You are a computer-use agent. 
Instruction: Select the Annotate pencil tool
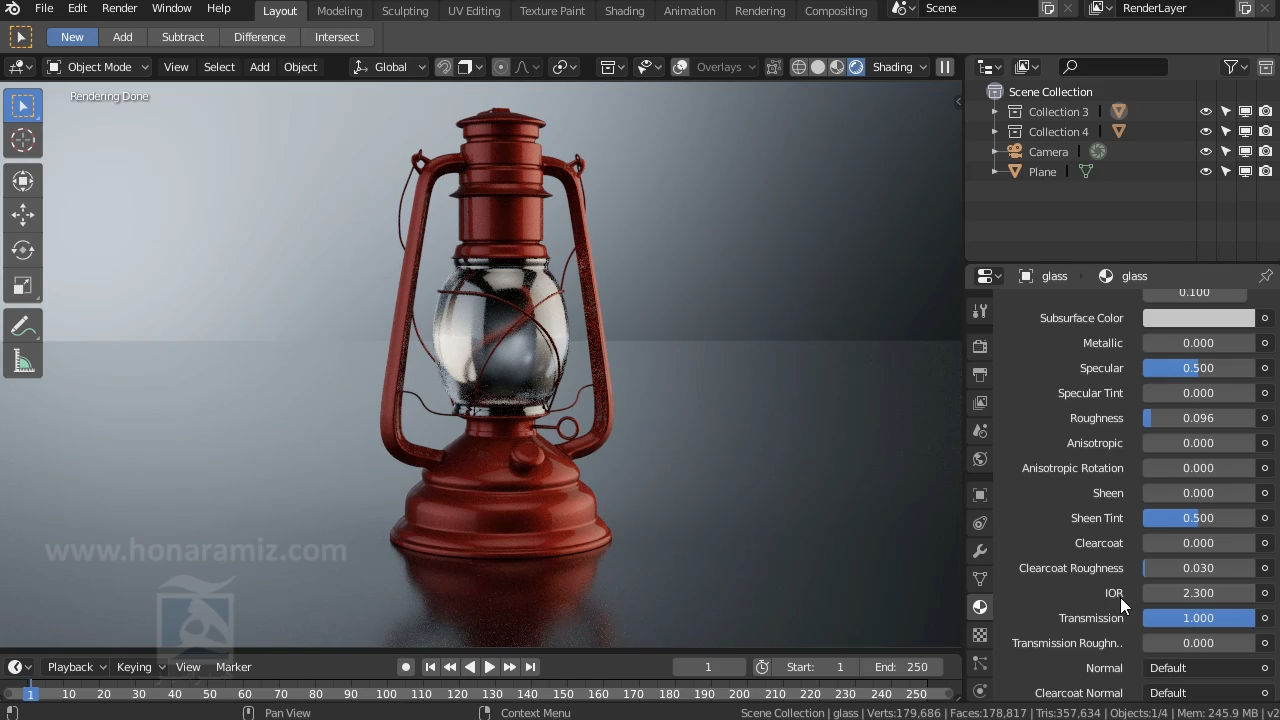click(x=23, y=326)
